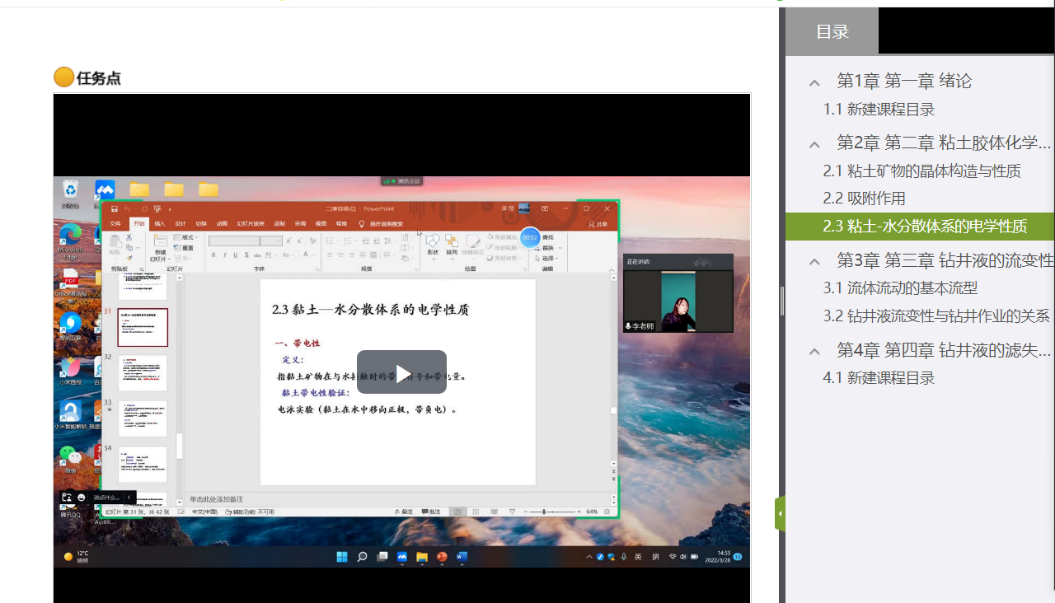Select section 3.1 流体流动的基本流型
Viewport: 1055px width, 603px height.
(x=900, y=288)
